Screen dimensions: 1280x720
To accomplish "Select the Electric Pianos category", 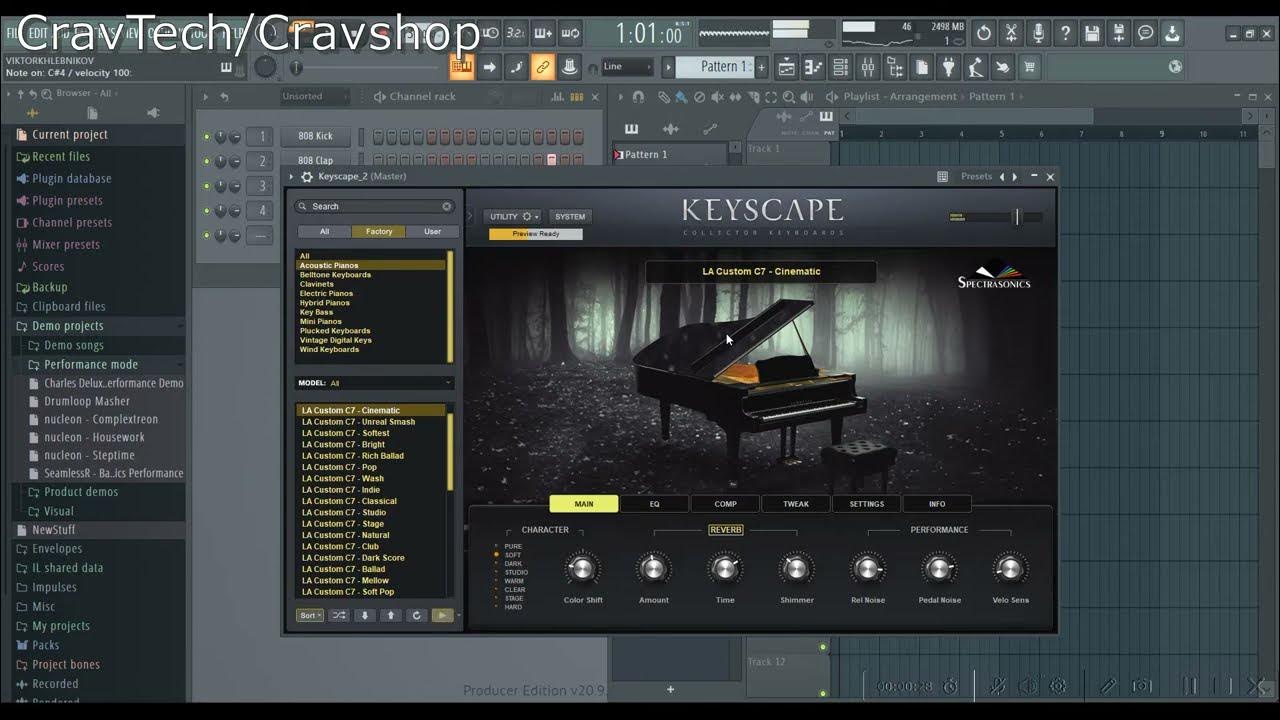I will pos(326,293).
